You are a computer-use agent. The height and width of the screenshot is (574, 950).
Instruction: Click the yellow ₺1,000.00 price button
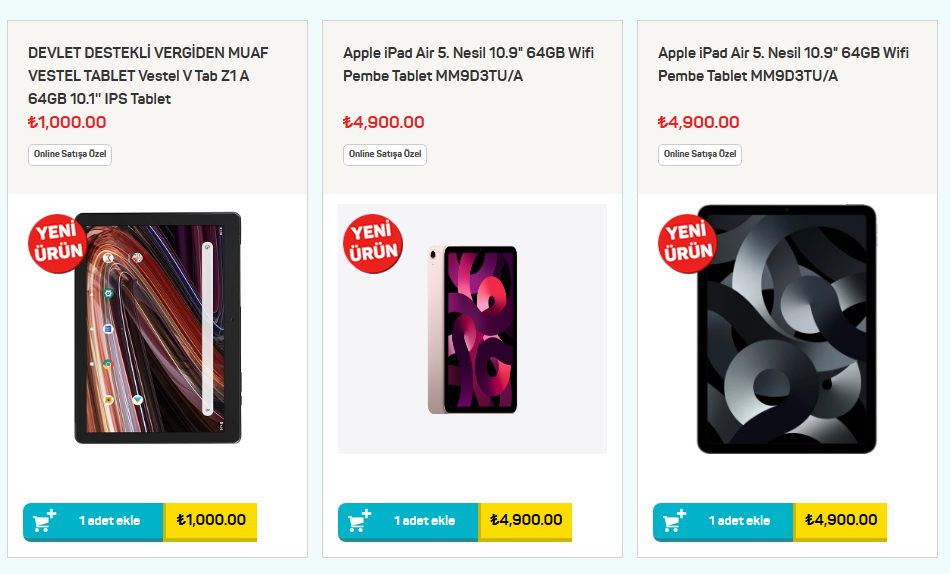211,520
